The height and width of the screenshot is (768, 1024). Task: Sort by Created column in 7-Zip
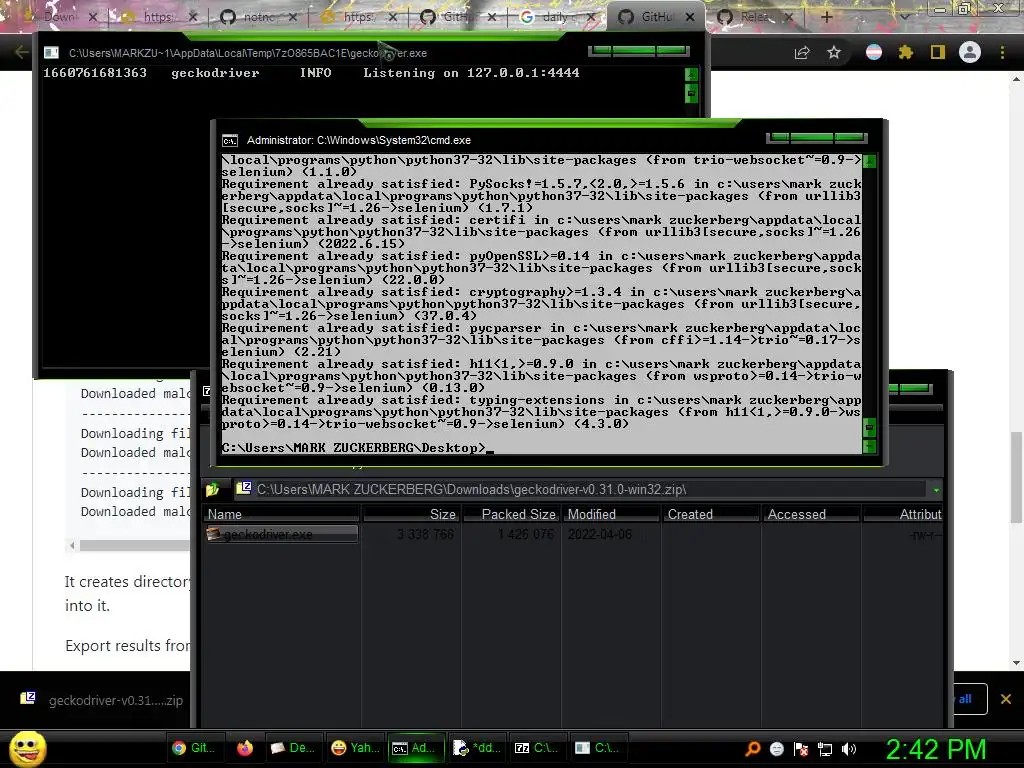(711, 514)
